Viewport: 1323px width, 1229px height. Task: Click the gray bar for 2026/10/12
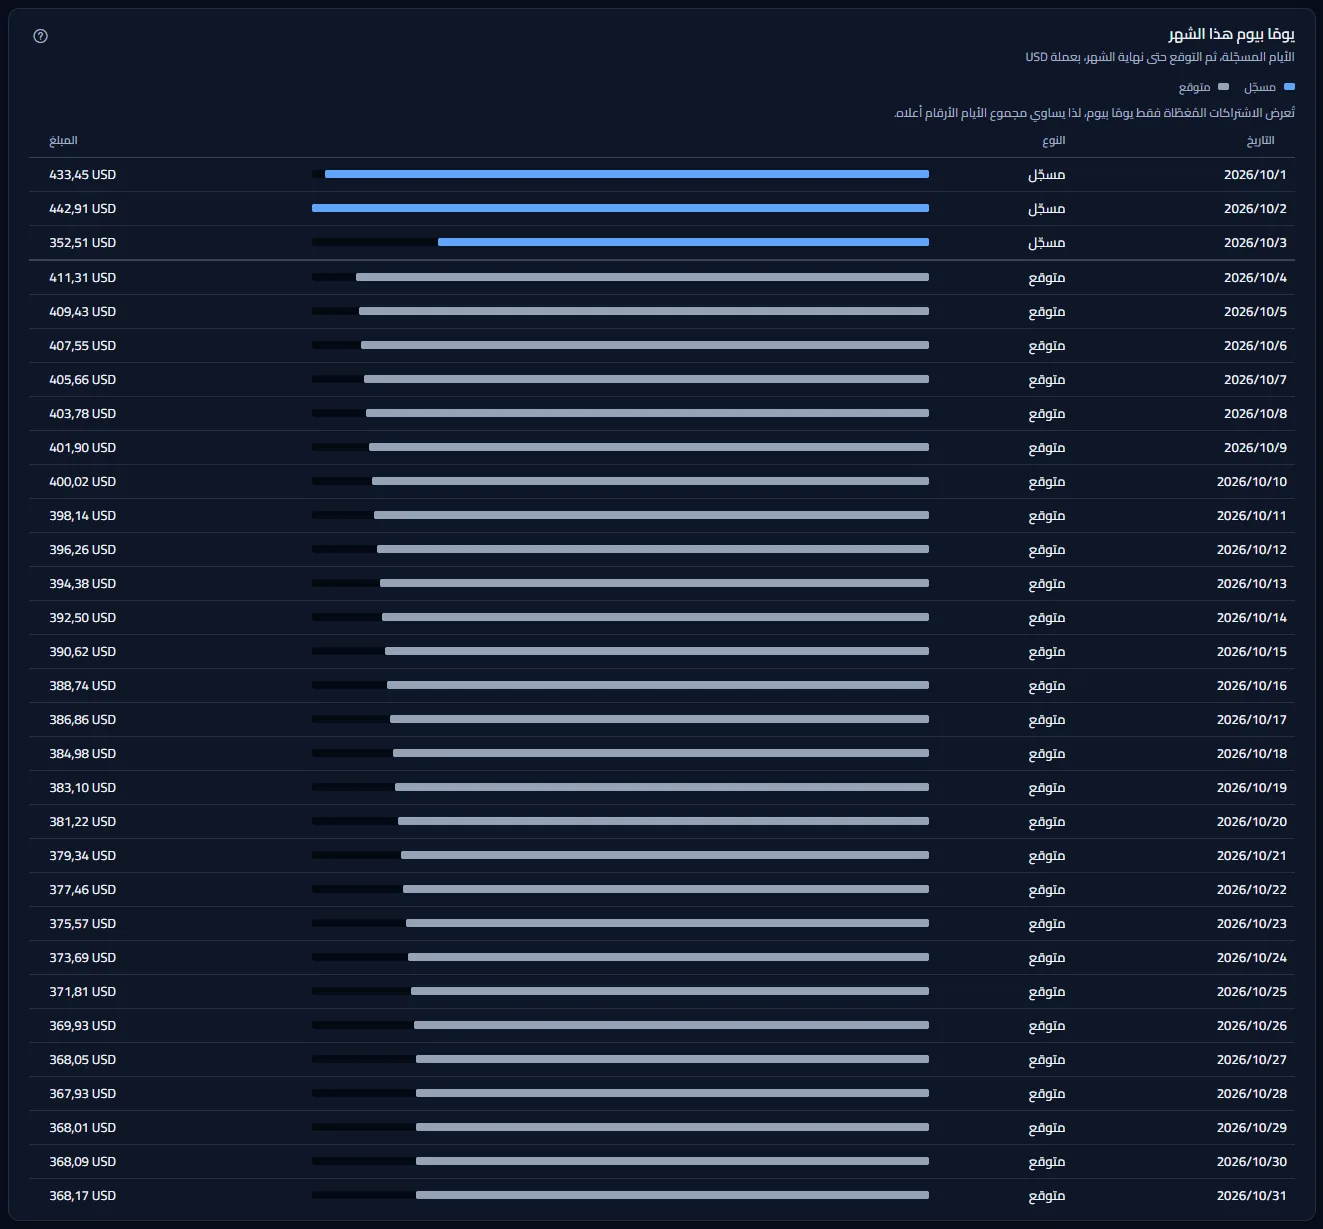click(x=653, y=549)
